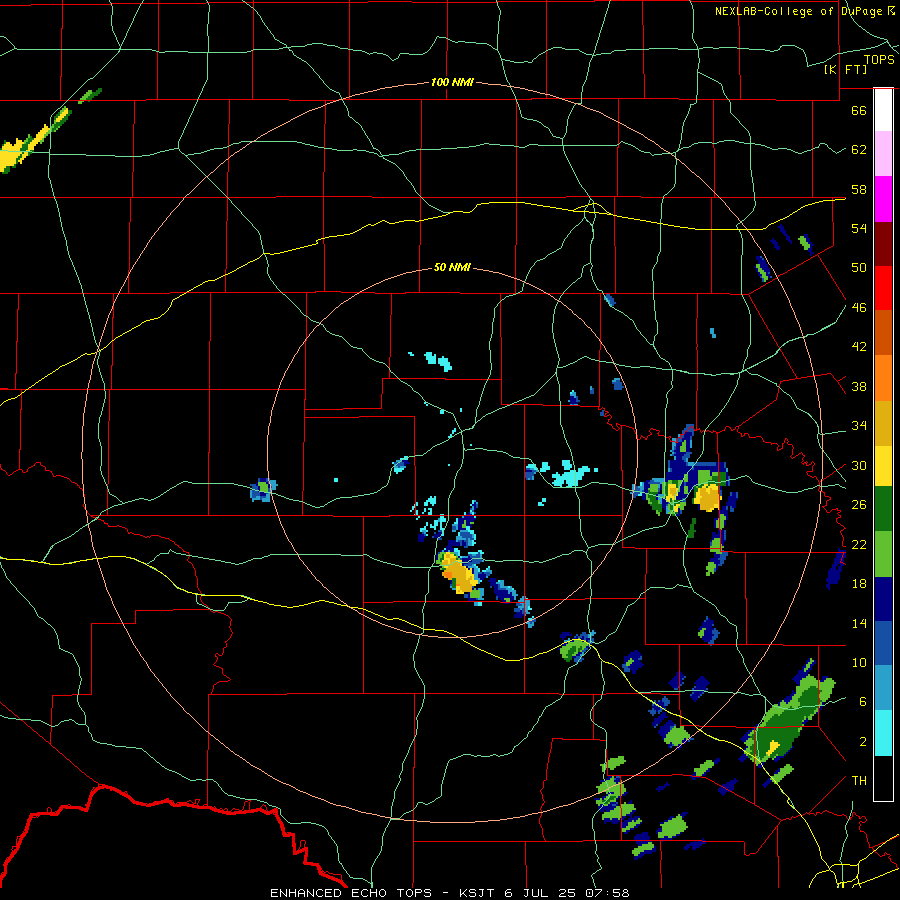The image size is (900, 900).
Task: Click the 34 value on the legend scale
Action: pyautogui.click(x=859, y=426)
